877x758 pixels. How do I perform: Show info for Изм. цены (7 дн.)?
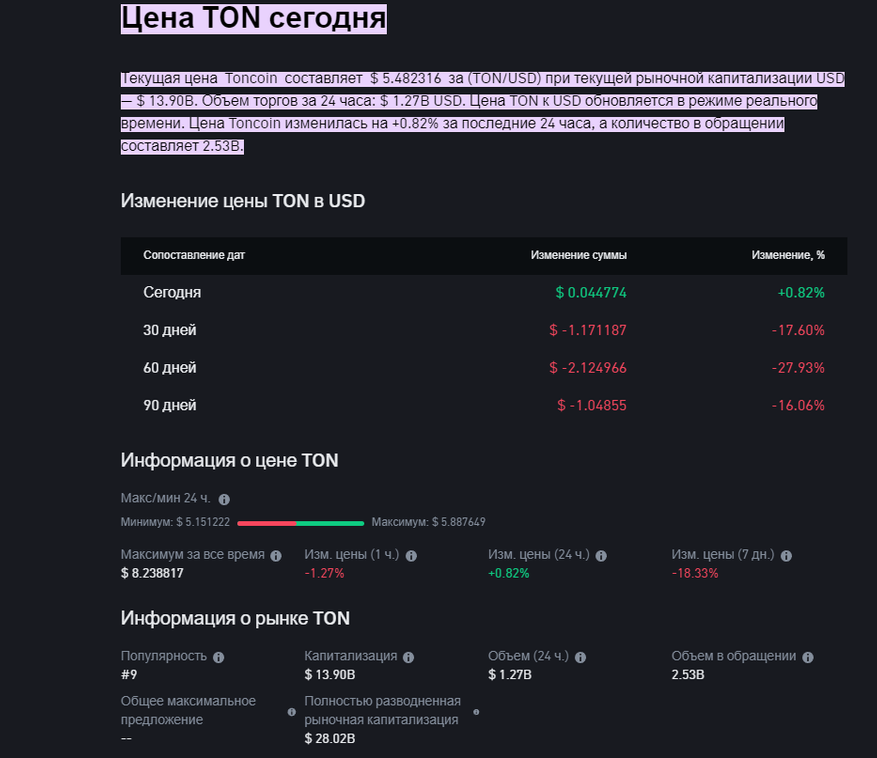[786, 555]
